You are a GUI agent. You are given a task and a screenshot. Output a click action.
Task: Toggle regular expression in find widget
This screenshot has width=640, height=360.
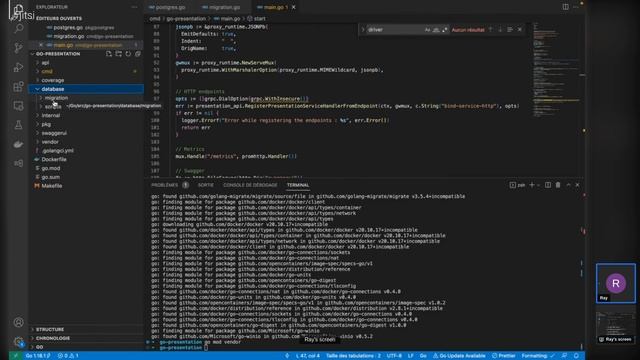(444, 30)
